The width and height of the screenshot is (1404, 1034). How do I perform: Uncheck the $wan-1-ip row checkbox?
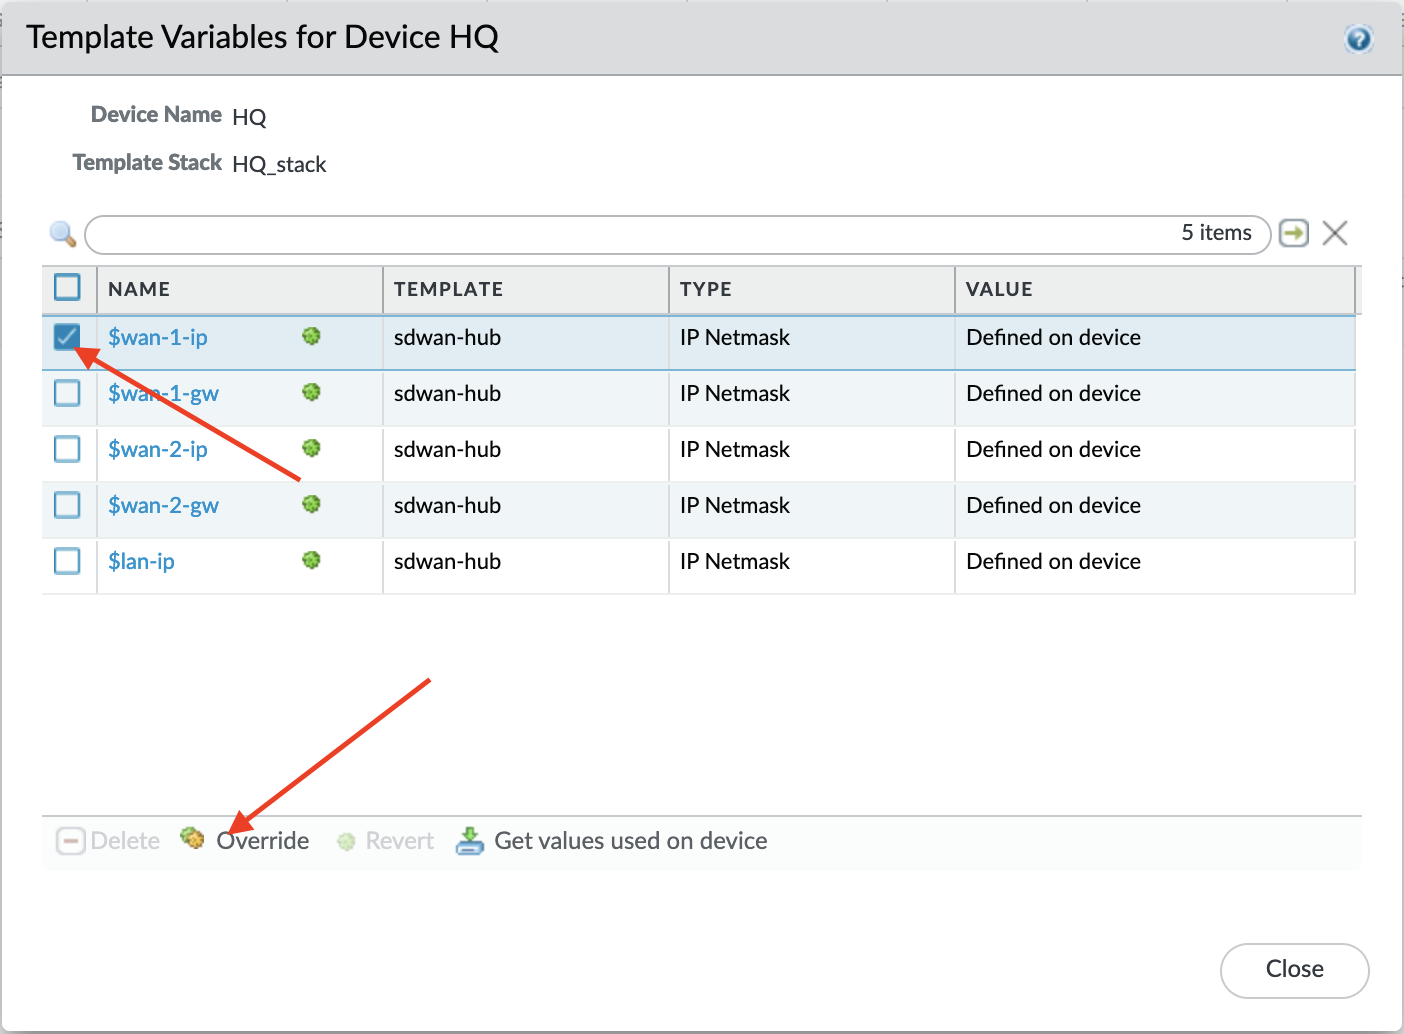67,337
